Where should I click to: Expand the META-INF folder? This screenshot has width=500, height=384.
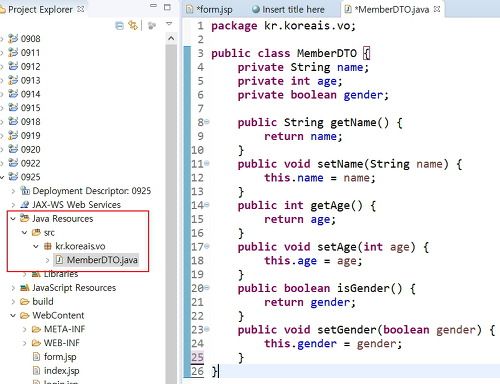(25, 329)
